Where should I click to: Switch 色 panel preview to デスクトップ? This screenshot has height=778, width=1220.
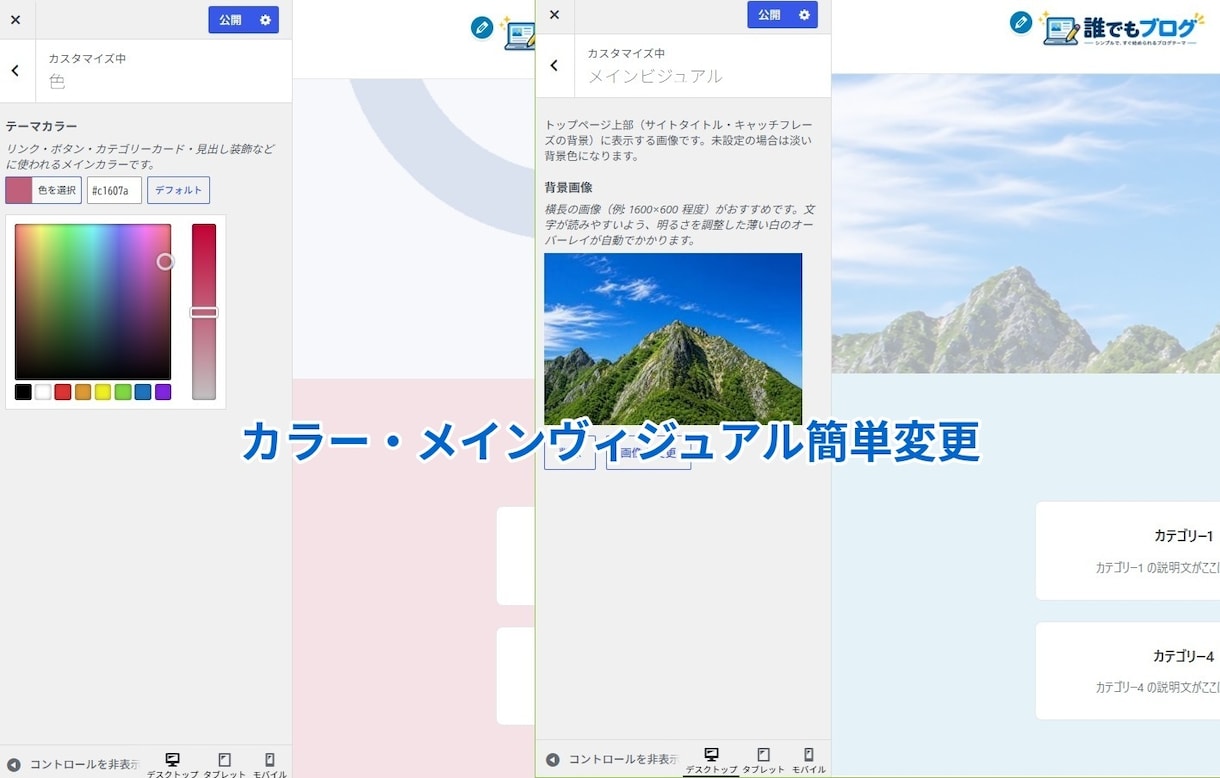point(172,765)
